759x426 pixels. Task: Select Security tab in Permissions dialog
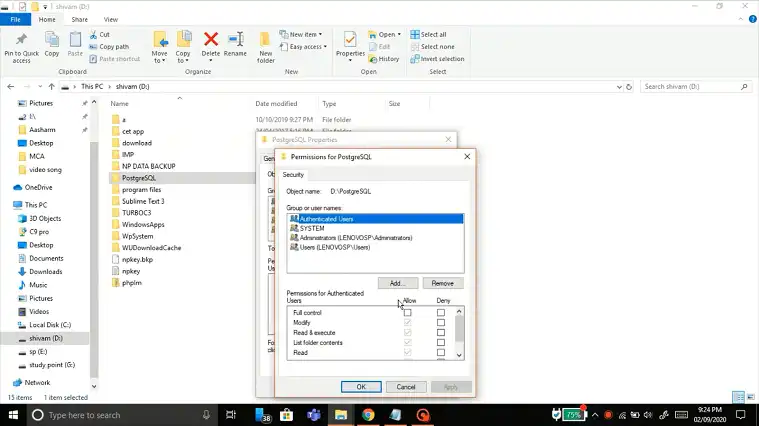293,175
